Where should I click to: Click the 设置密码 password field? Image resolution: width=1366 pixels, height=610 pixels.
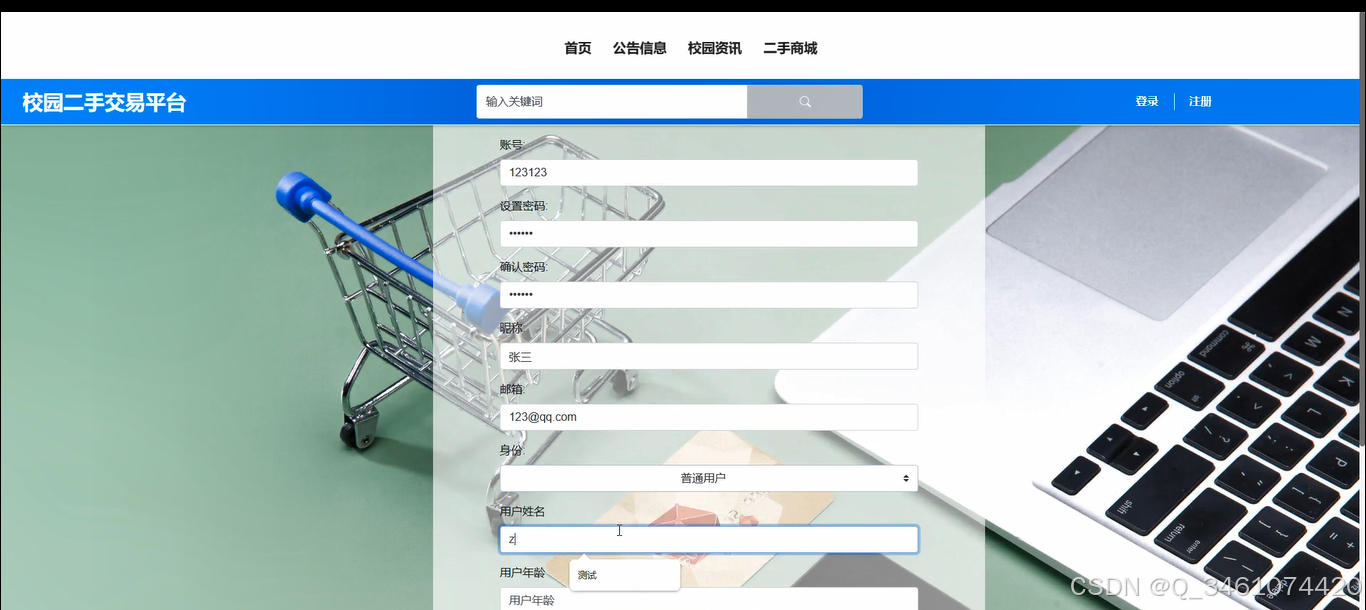tap(709, 234)
